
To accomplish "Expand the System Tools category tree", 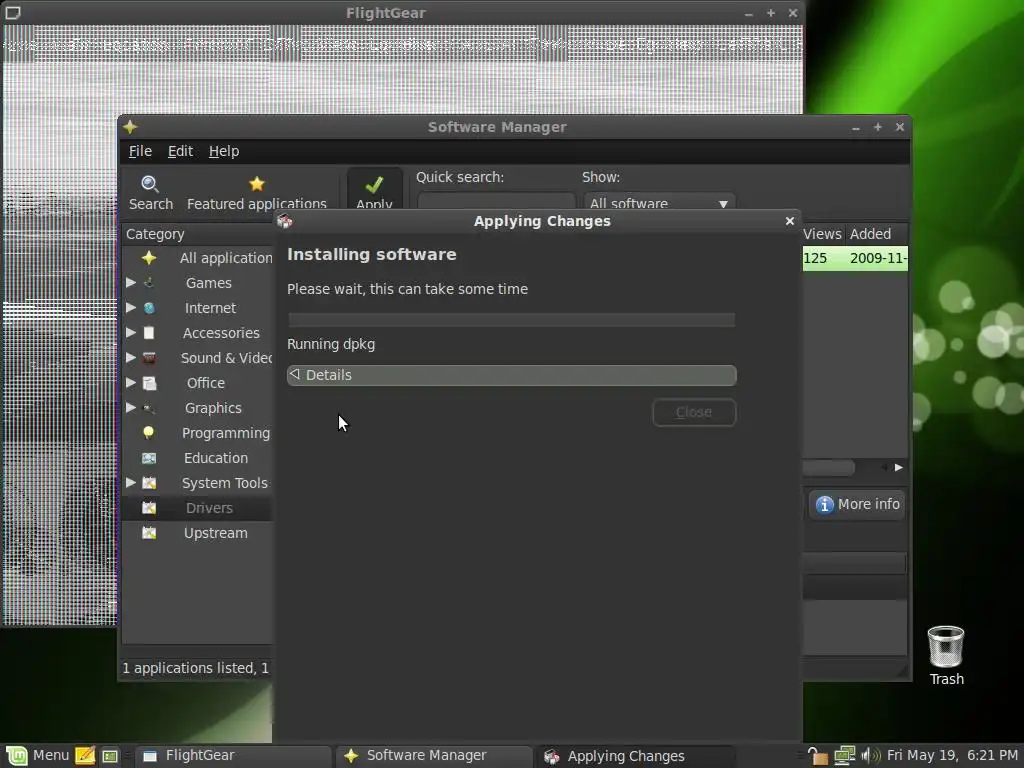I will click(131, 483).
